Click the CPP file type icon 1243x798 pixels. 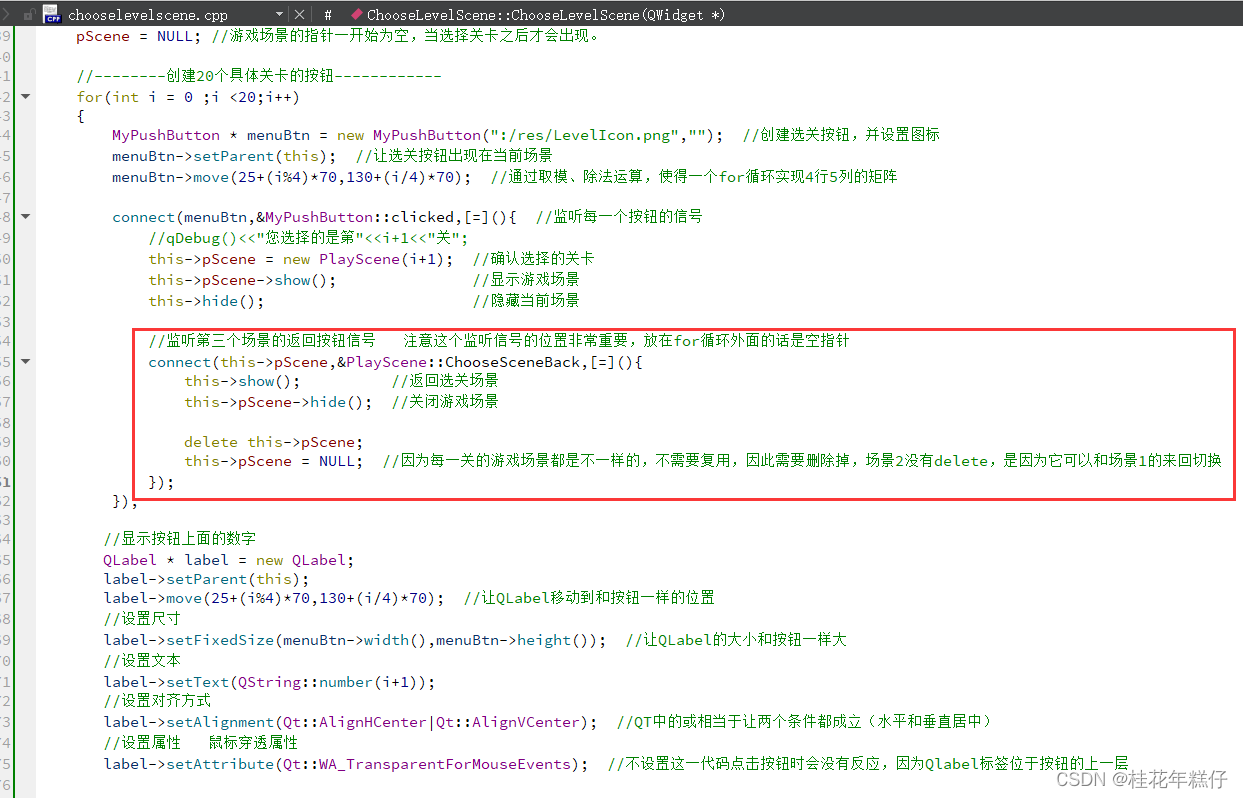[x=52, y=14]
